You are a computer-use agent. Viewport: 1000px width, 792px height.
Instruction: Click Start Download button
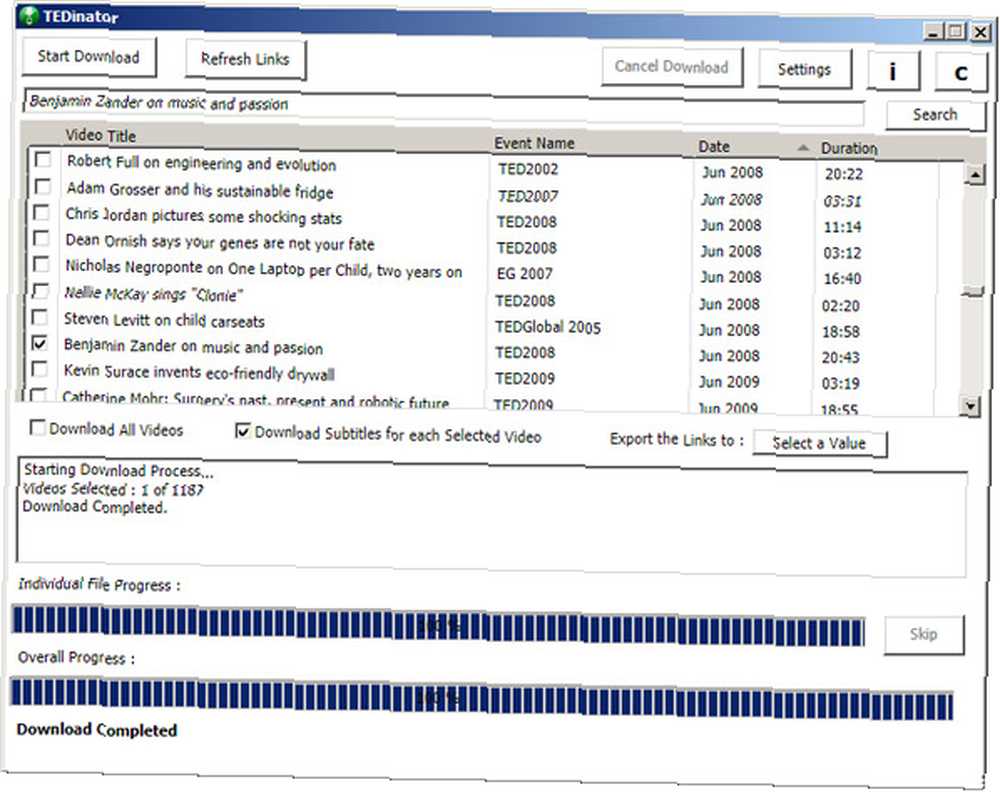89,57
